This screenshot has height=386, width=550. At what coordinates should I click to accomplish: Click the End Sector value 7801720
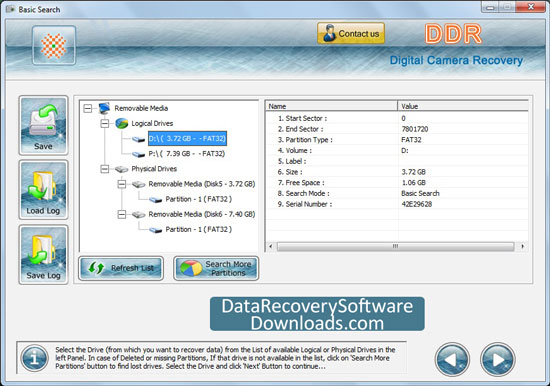pos(415,129)
